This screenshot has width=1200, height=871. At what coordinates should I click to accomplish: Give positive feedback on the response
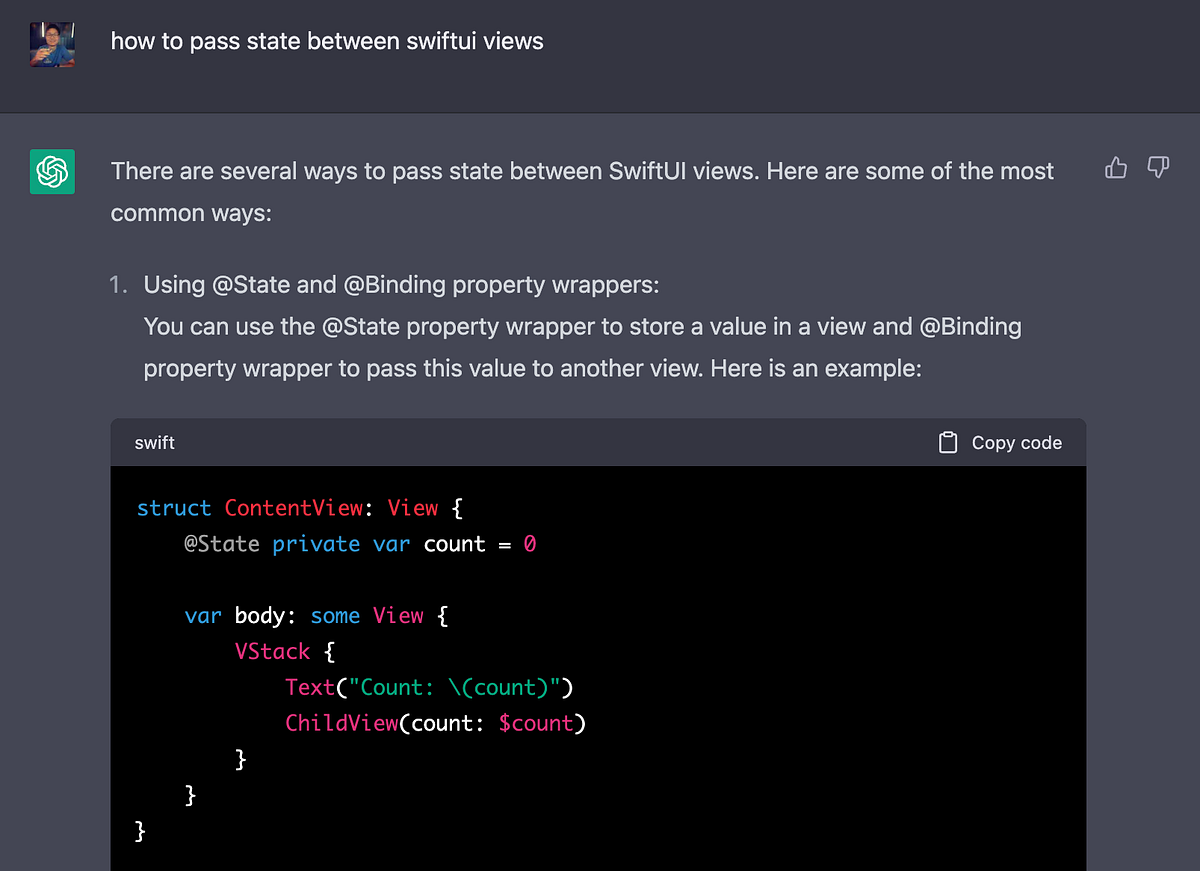[1115, 168]
